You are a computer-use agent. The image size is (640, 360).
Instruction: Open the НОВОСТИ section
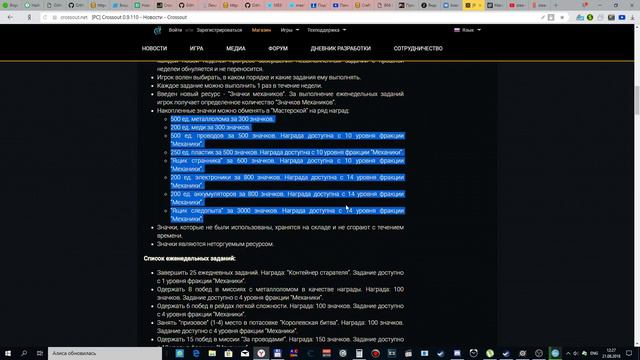pyautogui.click(x=154, y=48)
